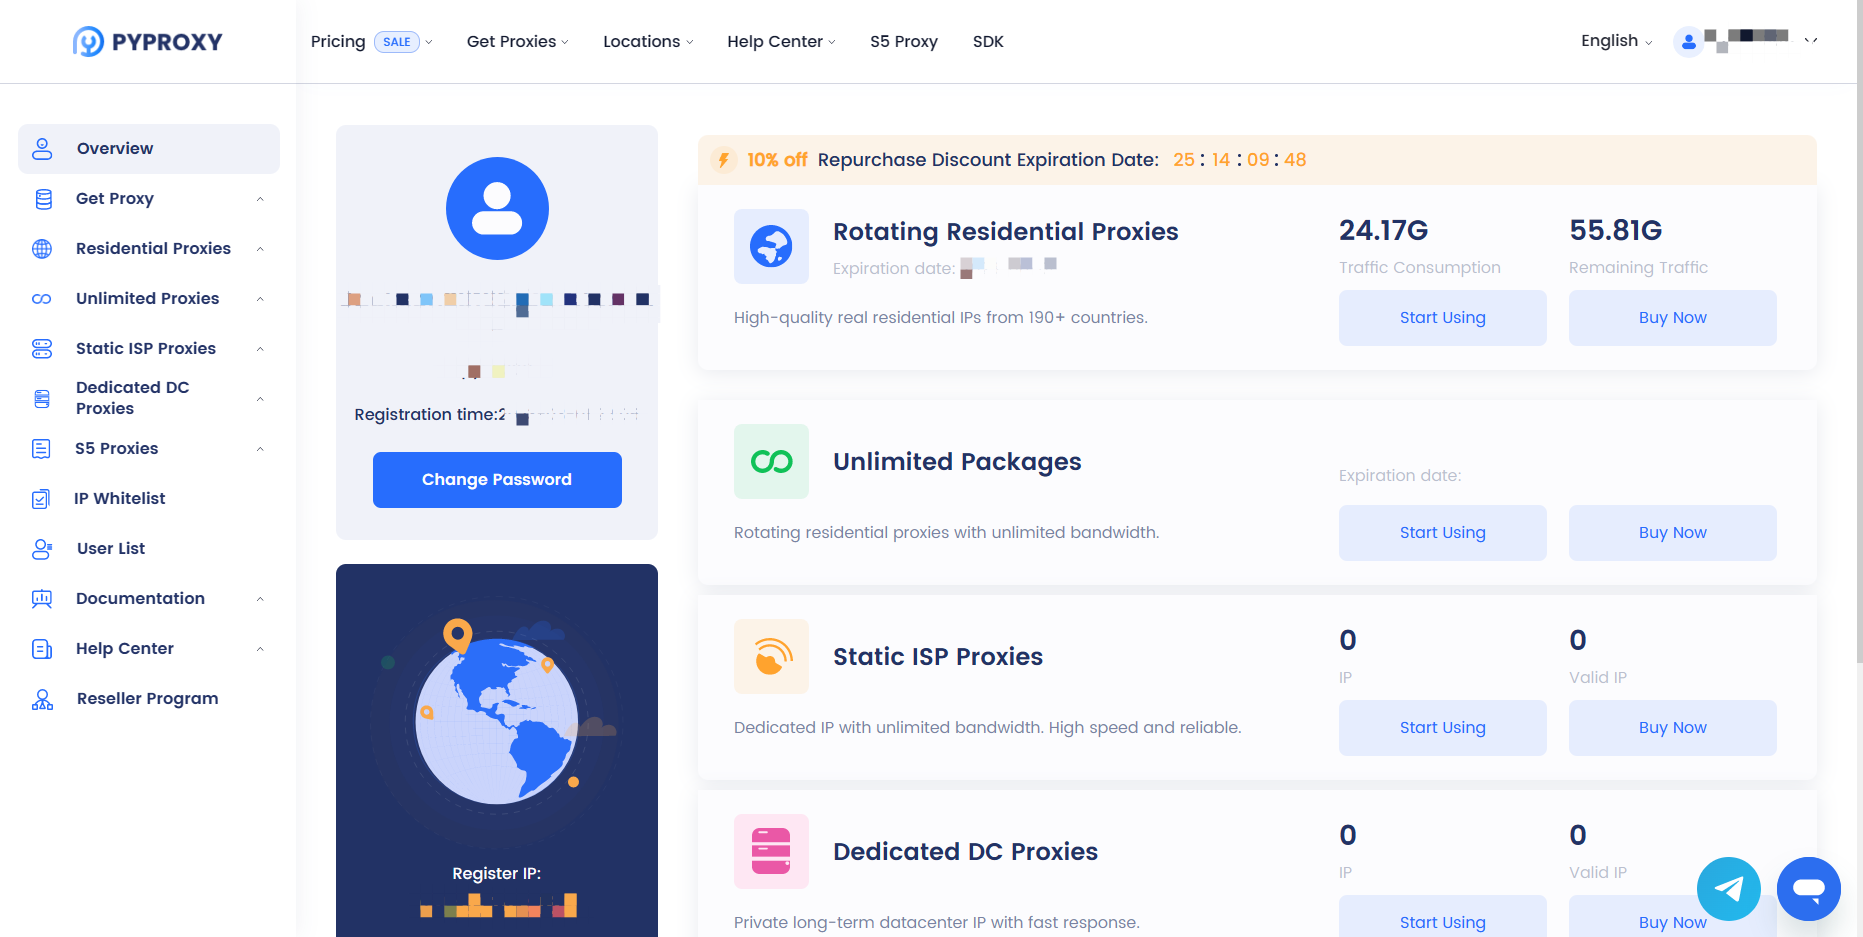
Task: Click the Get Proxy database icon
Action: [x=43, y=199]
